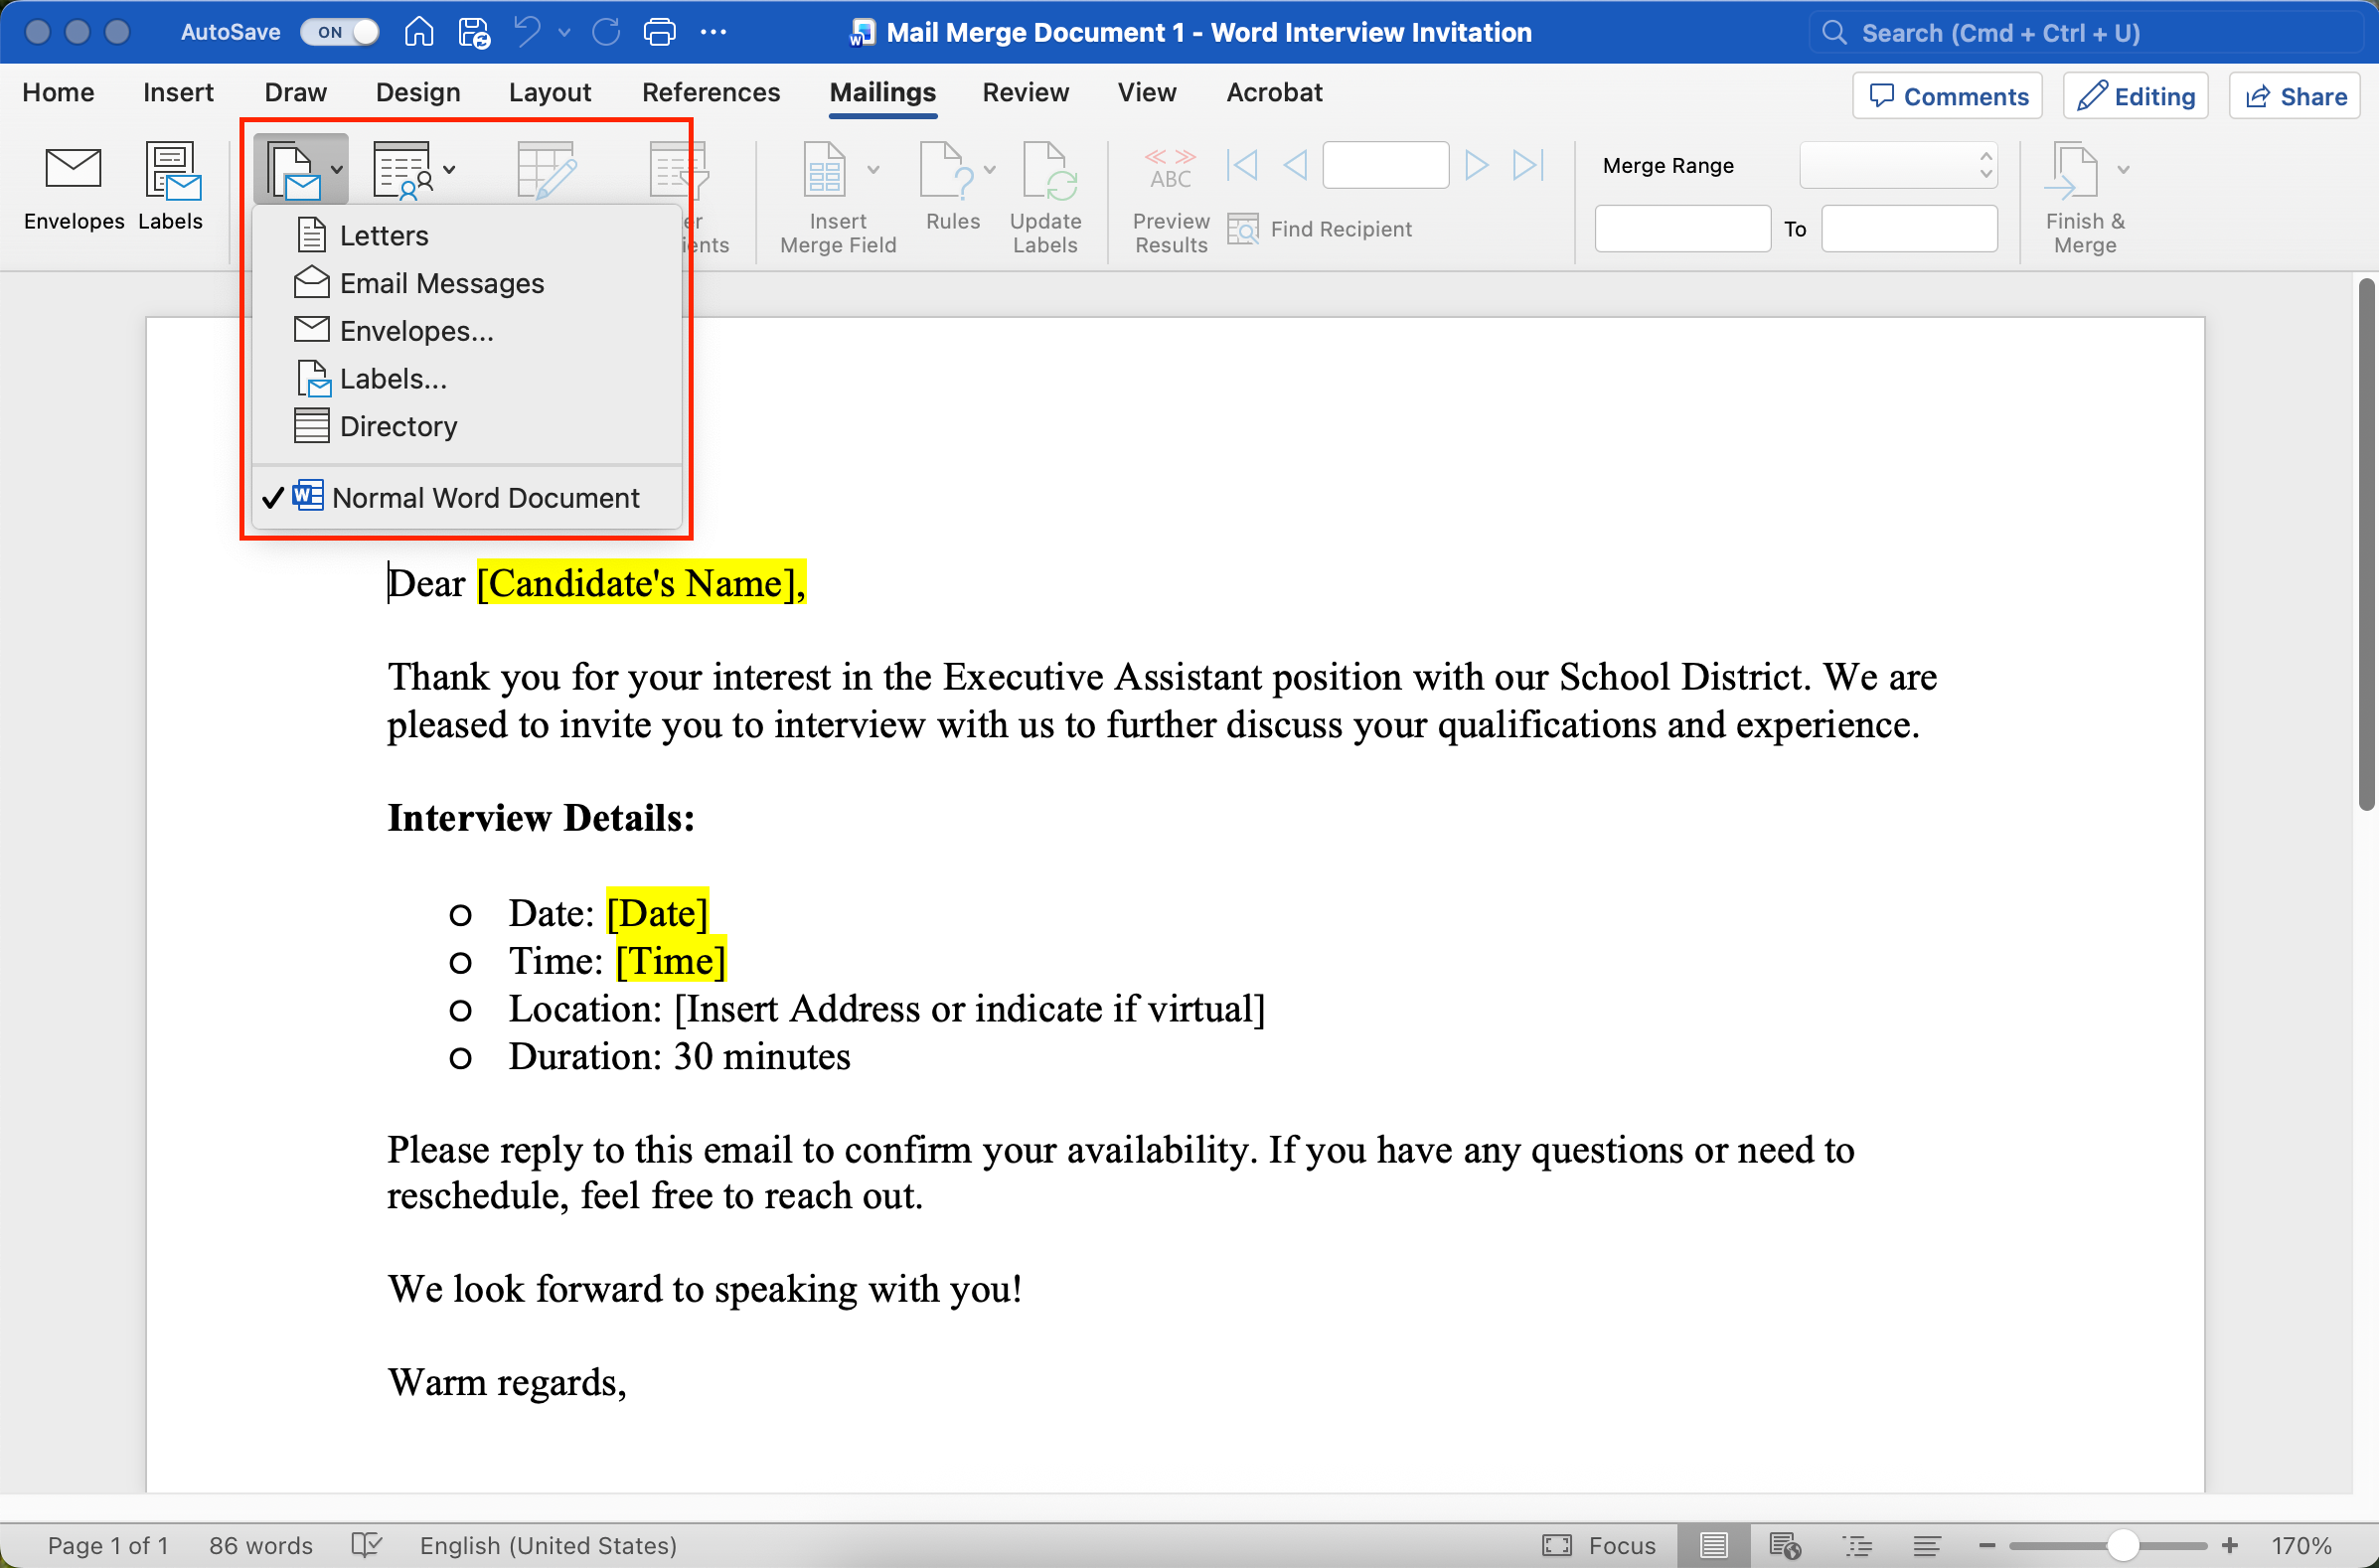Open the References ribbon tab
Screen dimensions: 2379x1568
pyautogui.click(x=710, y=92)
